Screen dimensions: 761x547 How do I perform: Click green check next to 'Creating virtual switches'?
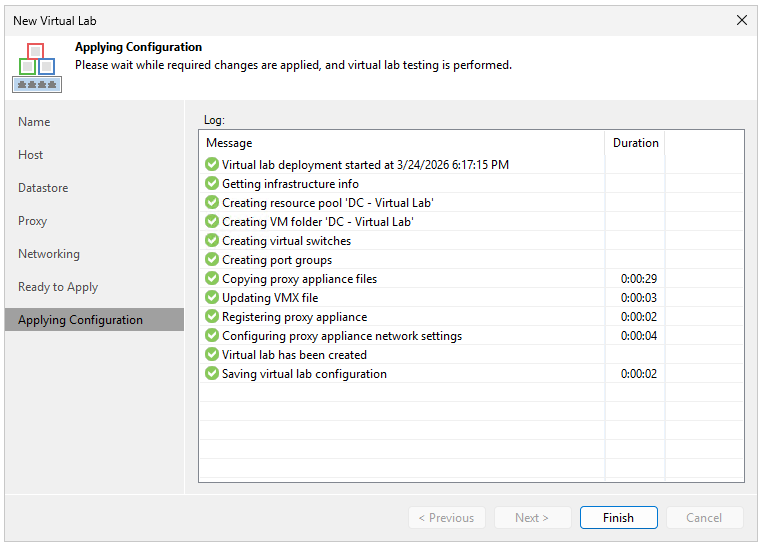pyautogui.click(x=211, y=241)
